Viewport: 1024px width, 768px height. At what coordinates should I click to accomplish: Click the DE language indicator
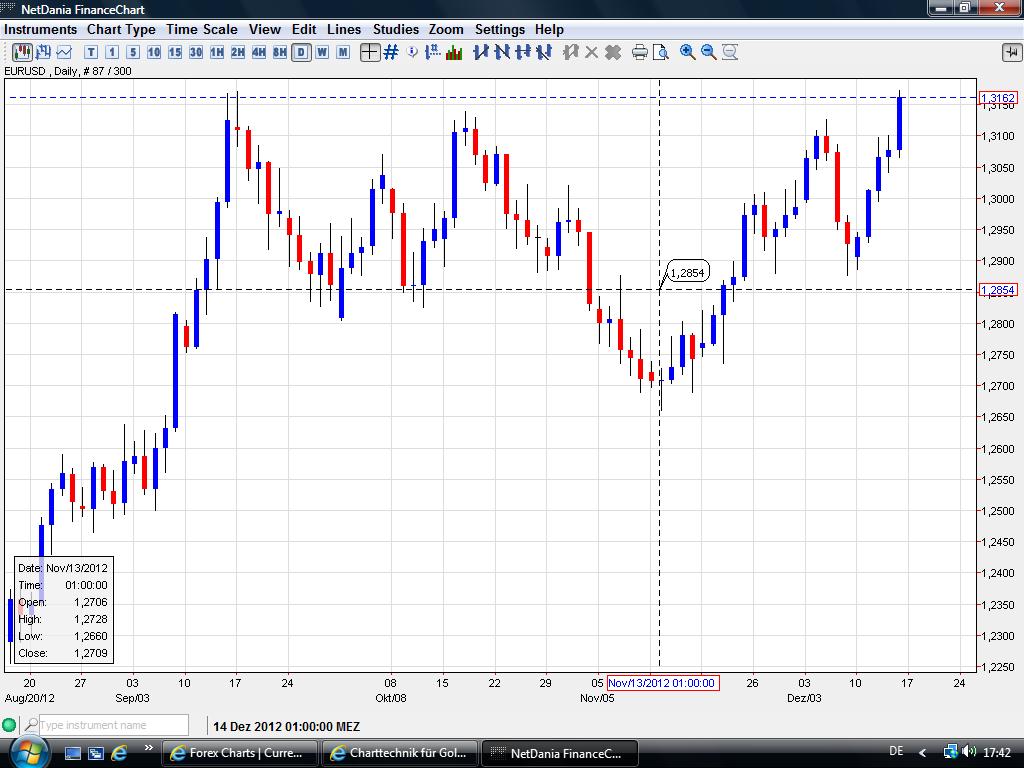896,751
